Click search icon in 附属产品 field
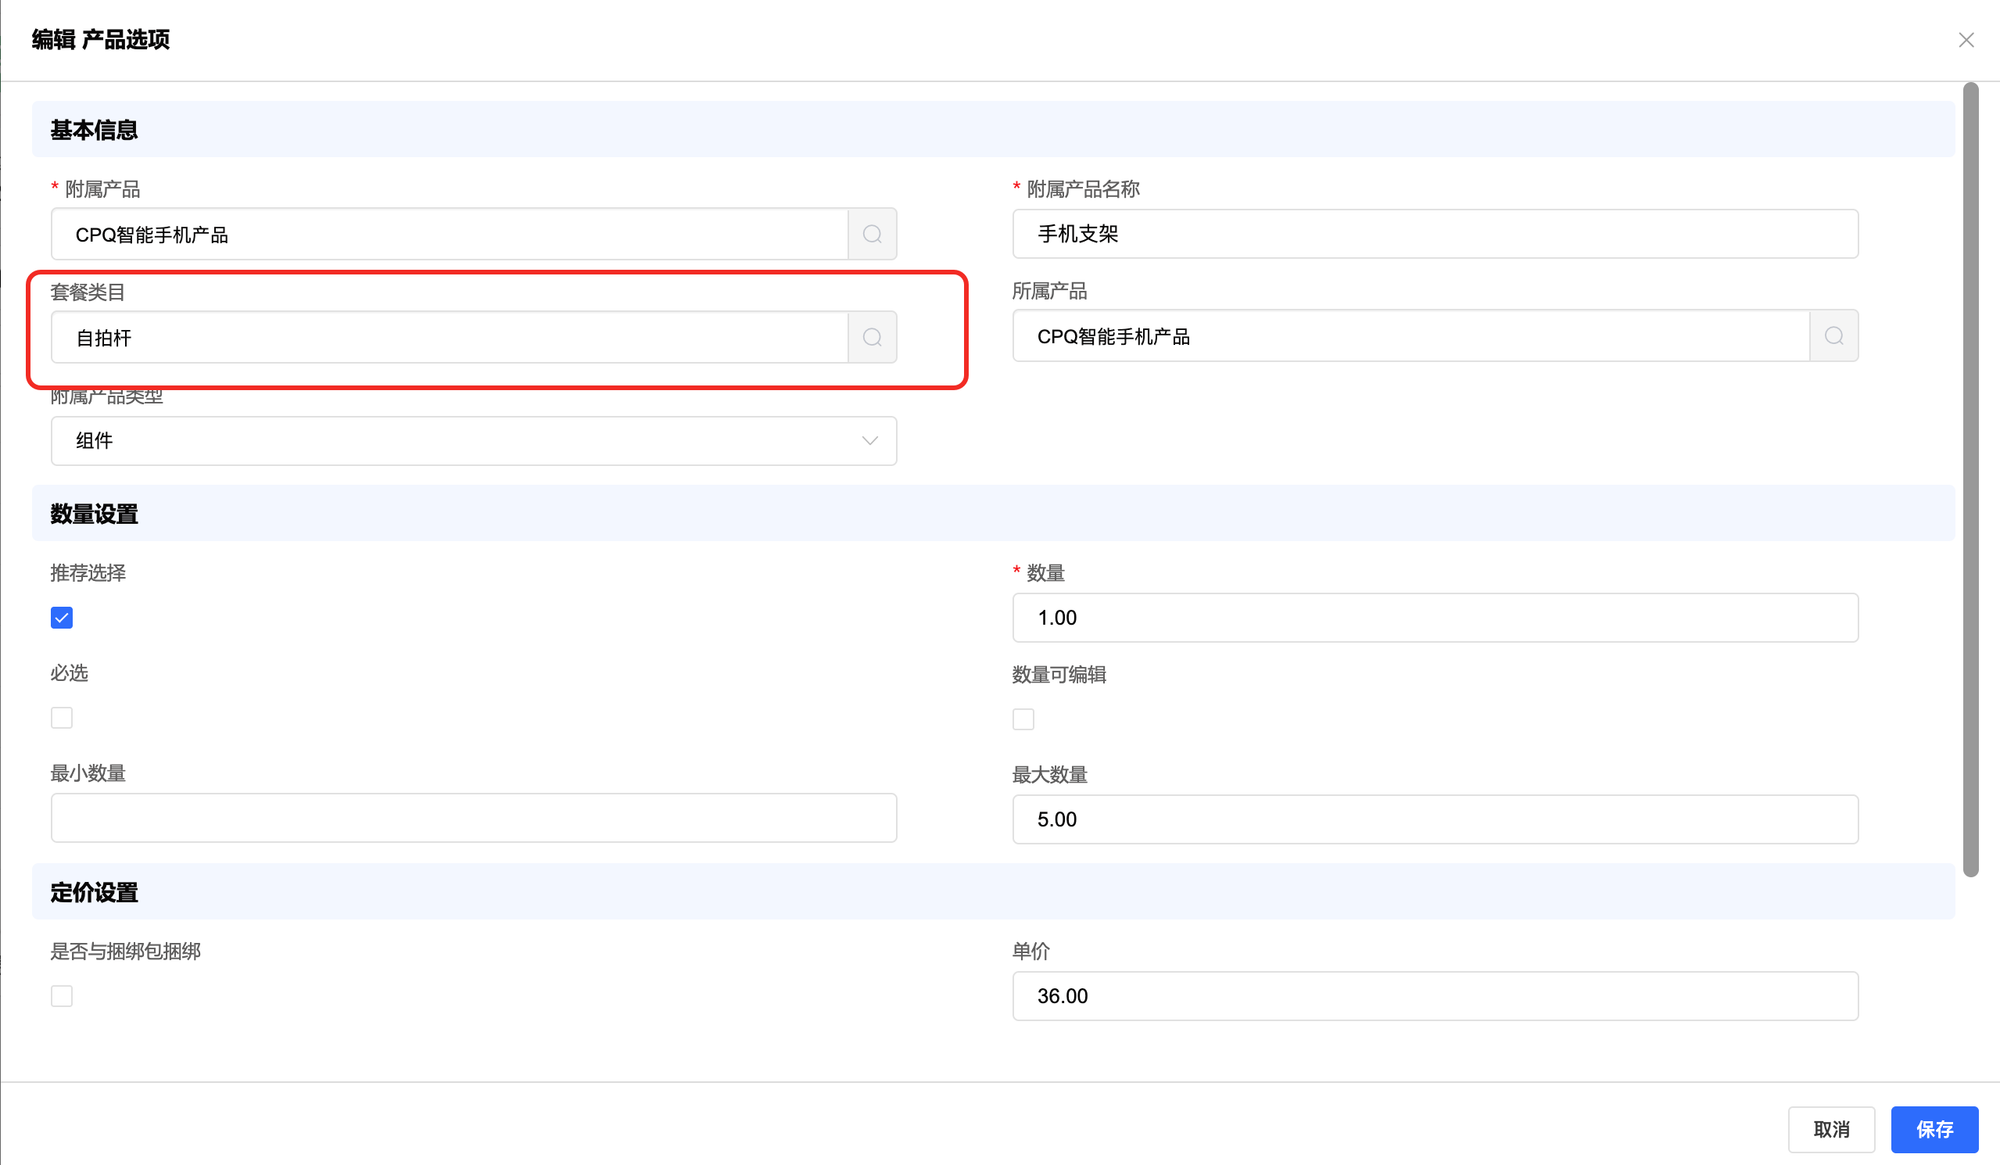 click(x=872, y=234)
